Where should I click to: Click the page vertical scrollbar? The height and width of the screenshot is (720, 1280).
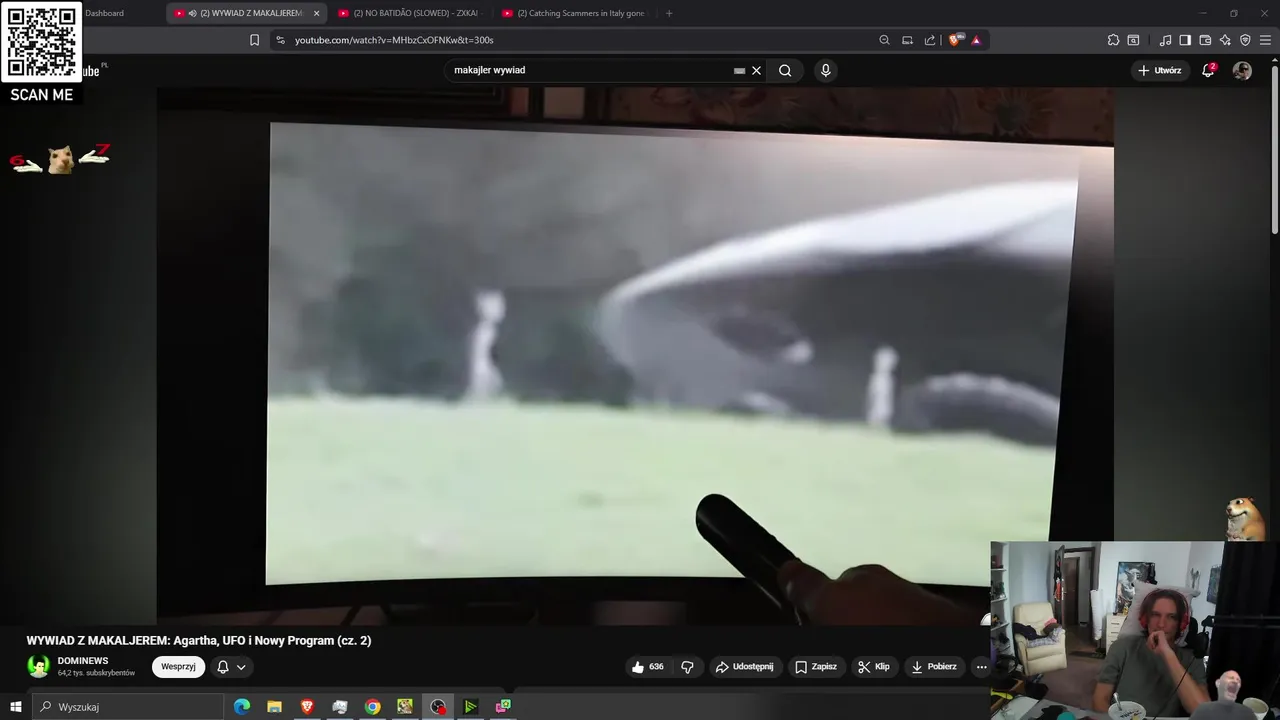[x=1275, y=150]
